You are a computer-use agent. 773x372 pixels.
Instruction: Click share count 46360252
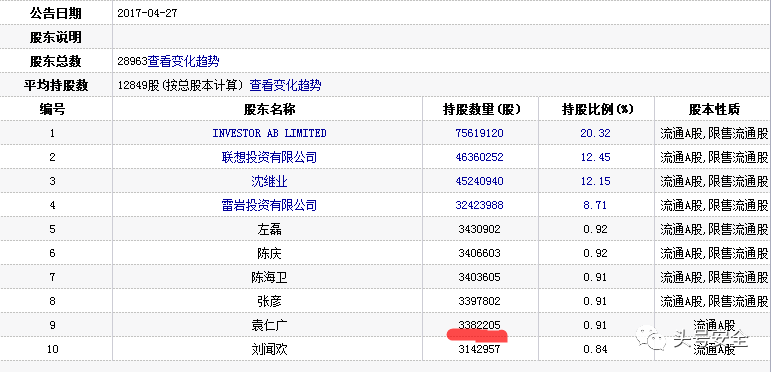tap(480, 157)
